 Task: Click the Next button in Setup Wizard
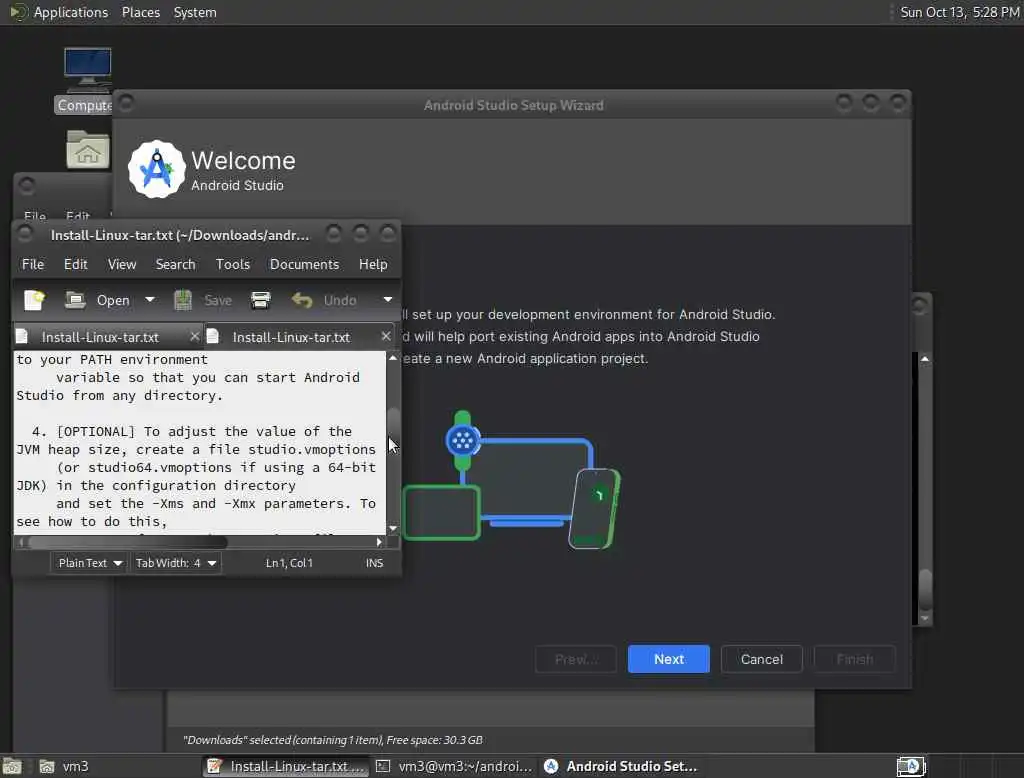point(668,659)
